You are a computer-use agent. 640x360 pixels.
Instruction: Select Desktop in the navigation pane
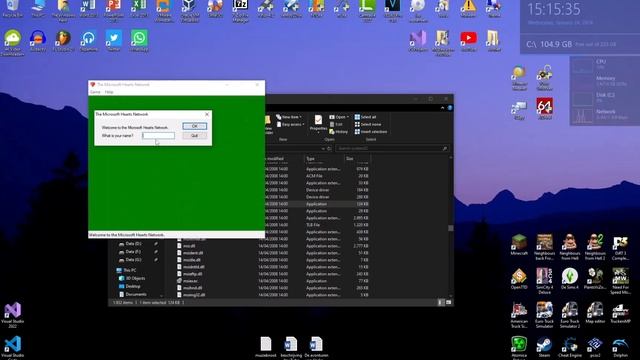[x=130, y=287]
